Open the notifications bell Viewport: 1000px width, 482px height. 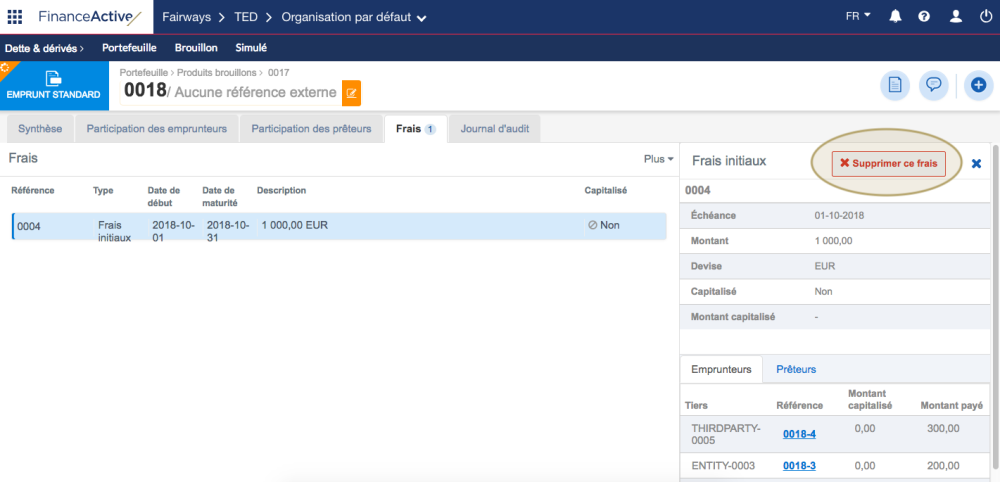click(x=895, y=17)
